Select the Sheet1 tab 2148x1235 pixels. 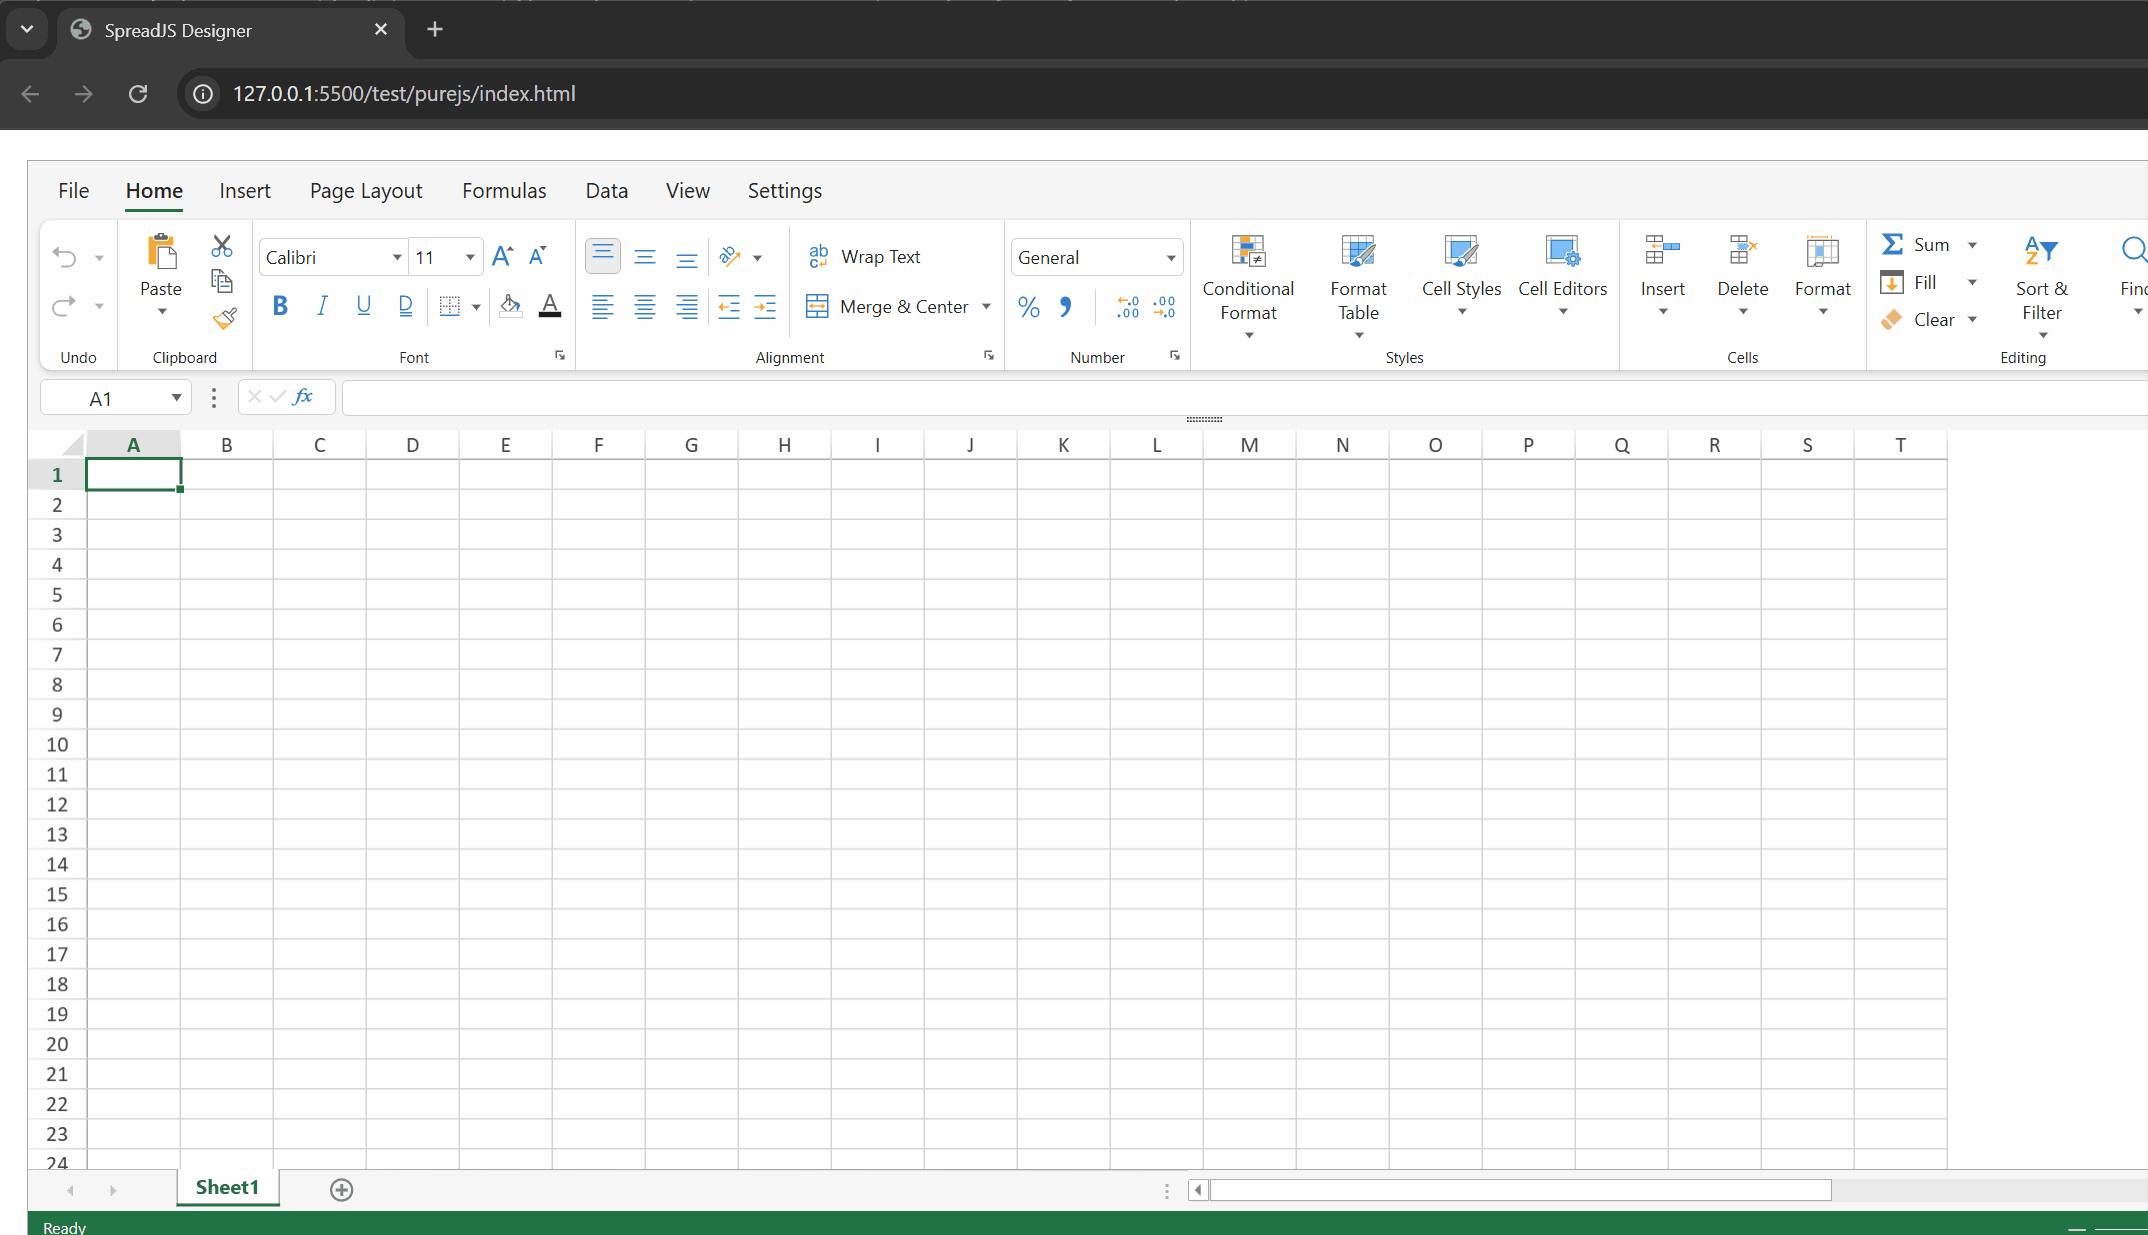point(227,1187)
